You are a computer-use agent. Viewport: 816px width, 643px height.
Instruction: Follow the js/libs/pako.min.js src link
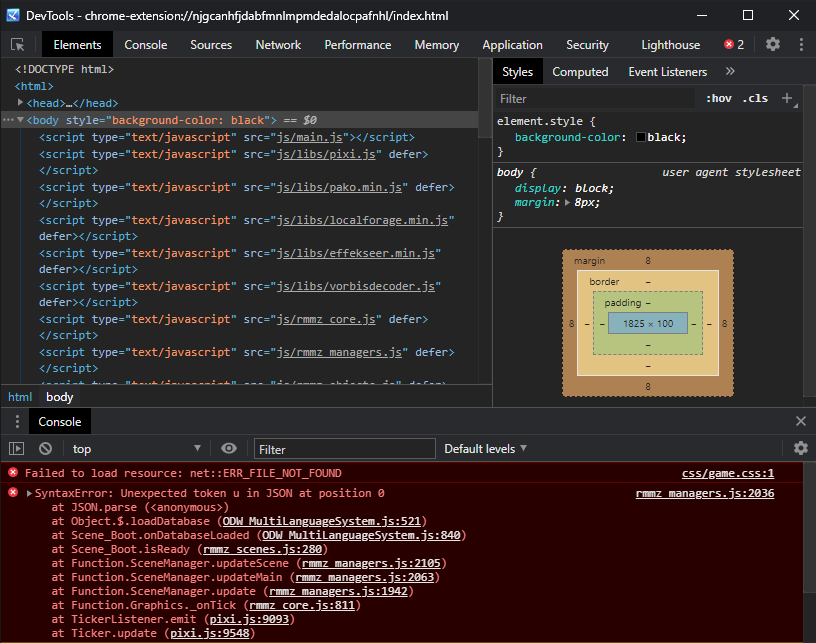click(x=339, y=187)
